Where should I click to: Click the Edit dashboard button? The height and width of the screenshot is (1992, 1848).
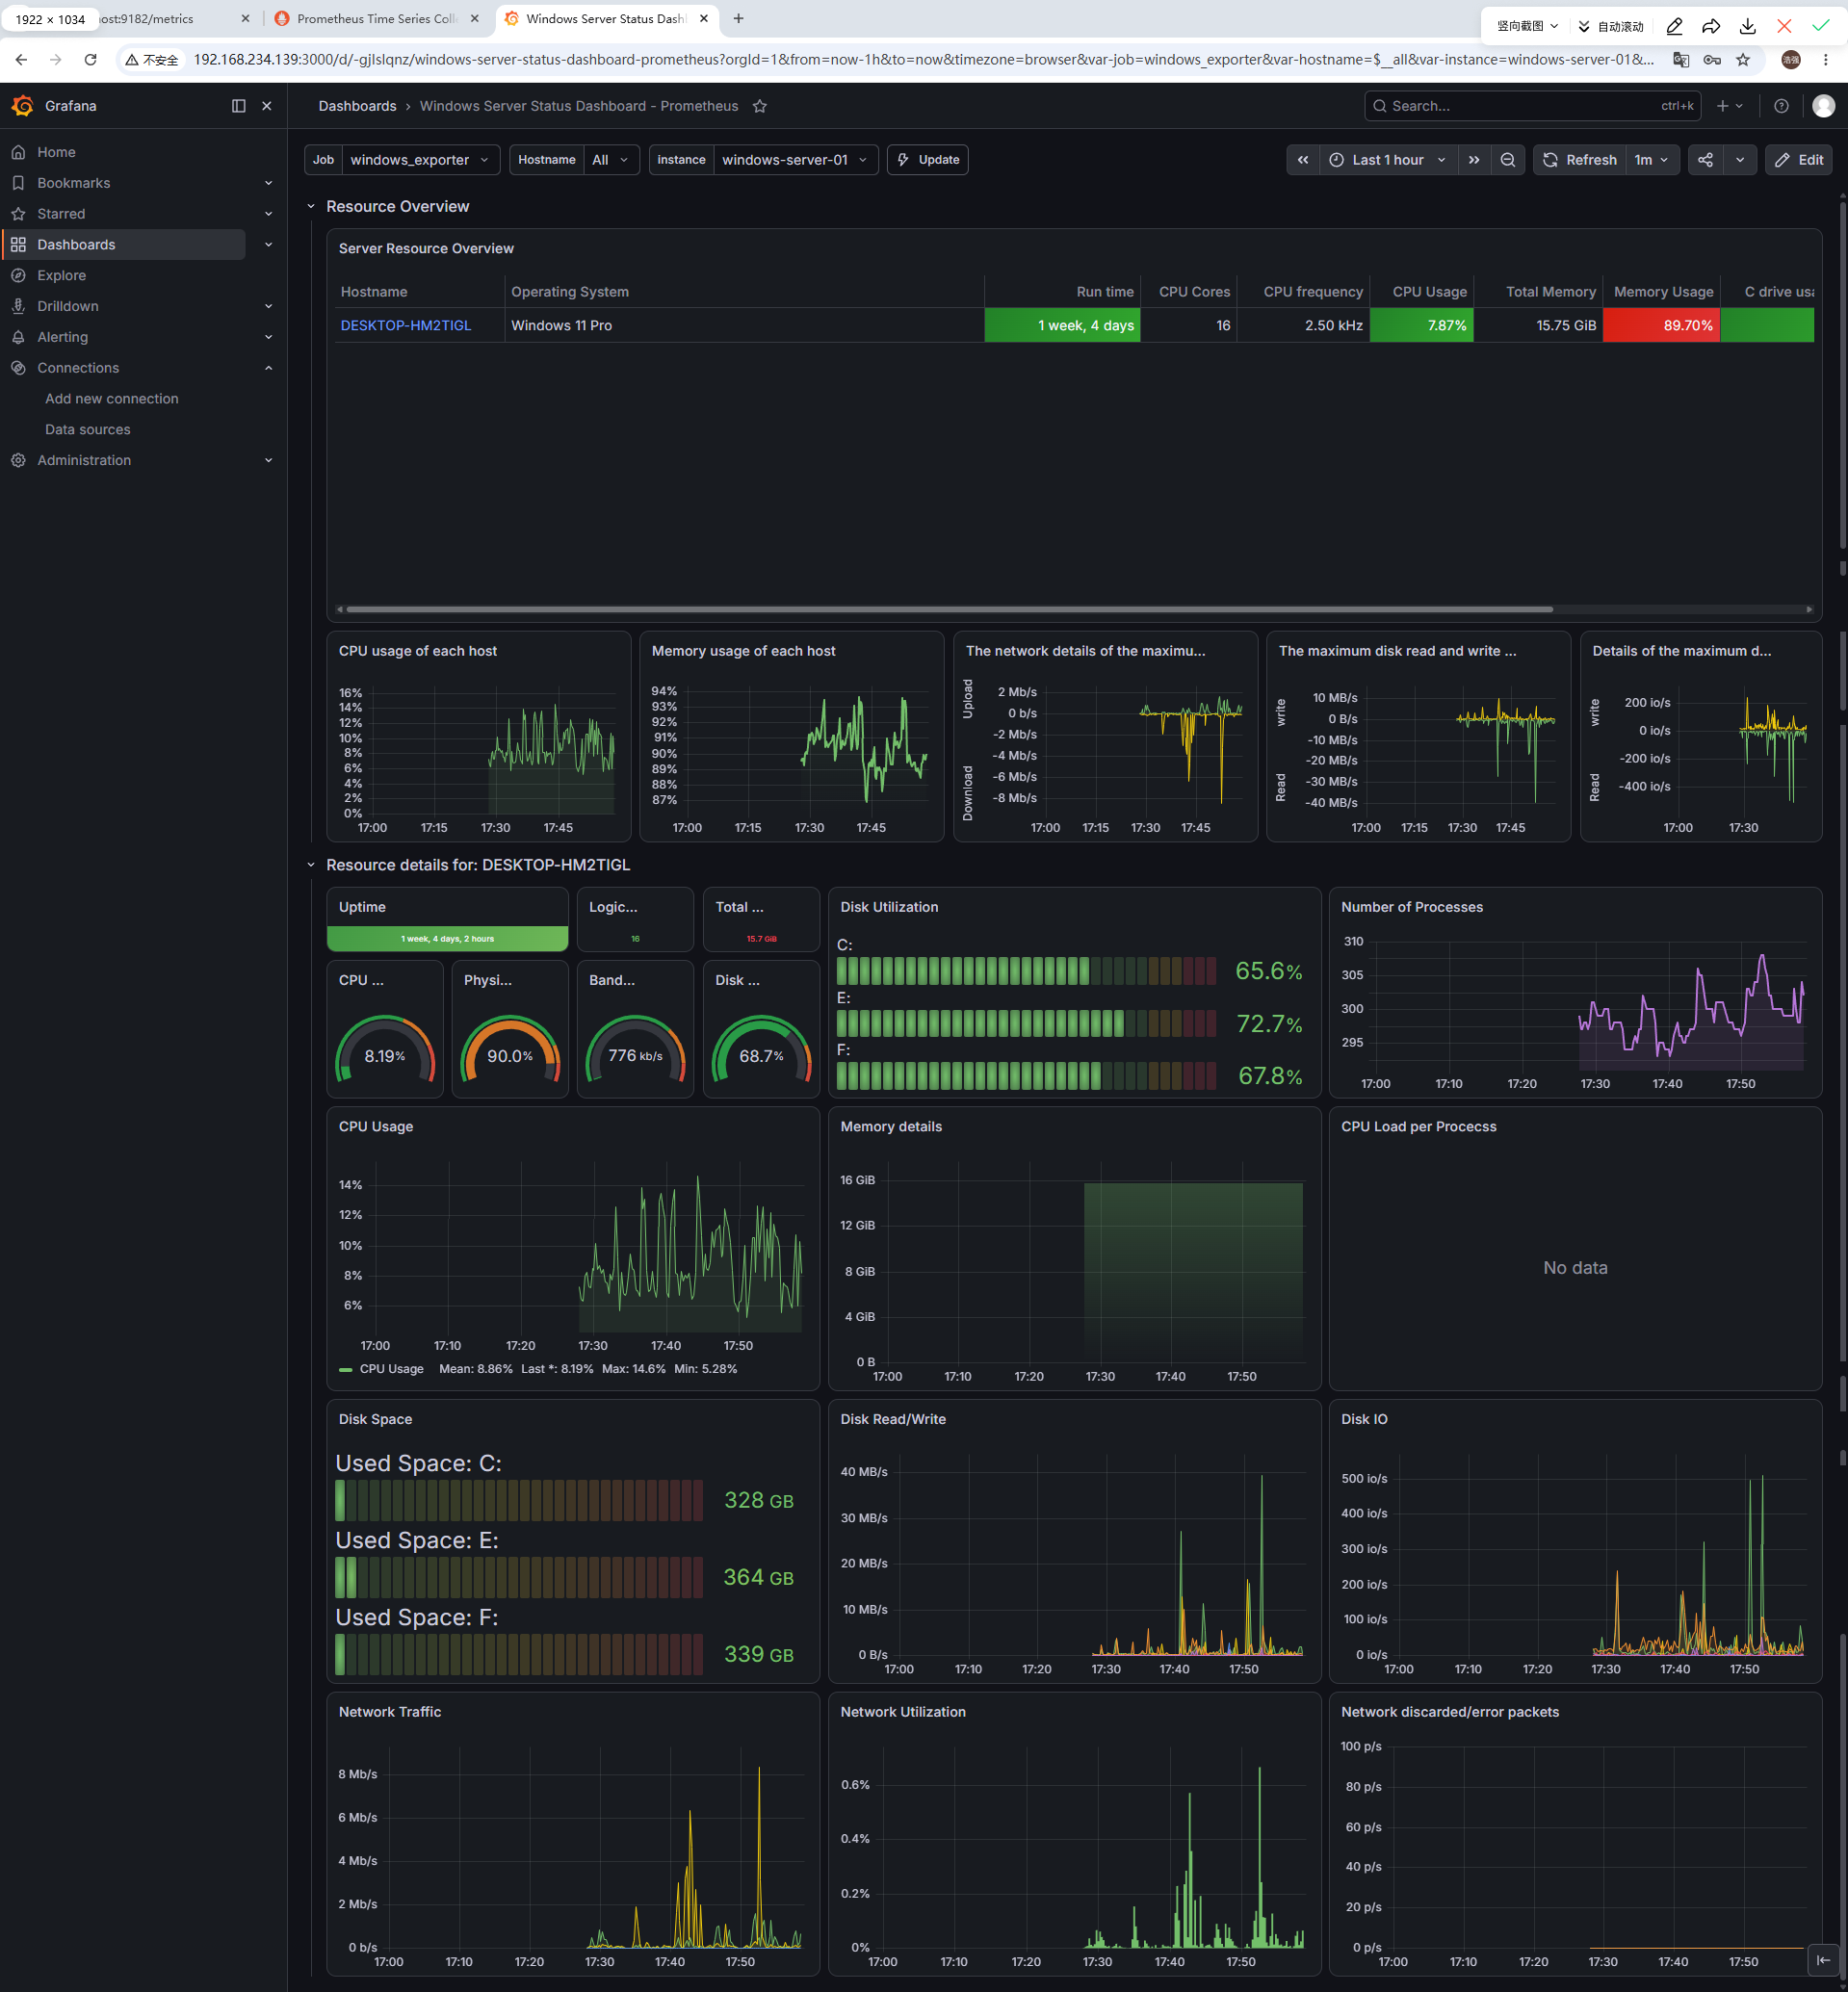coord(1798,160)
